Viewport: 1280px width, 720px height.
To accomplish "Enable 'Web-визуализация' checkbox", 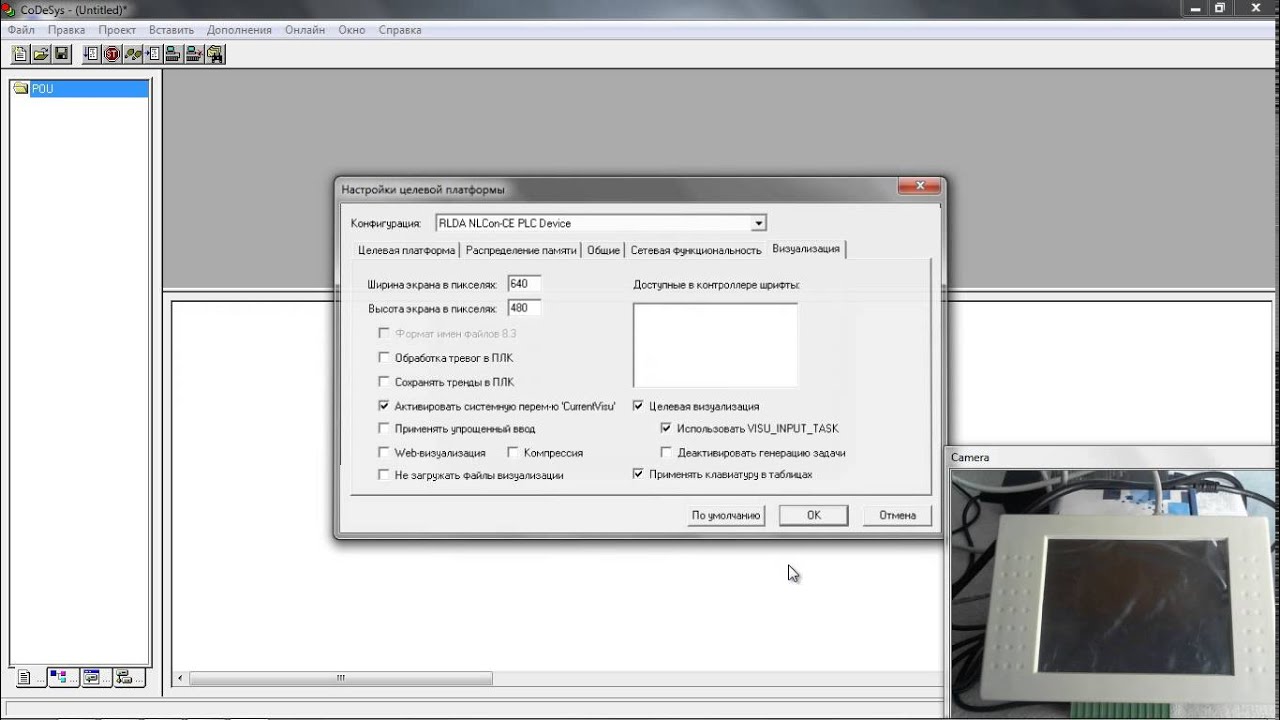I will [x=384, y=452].
